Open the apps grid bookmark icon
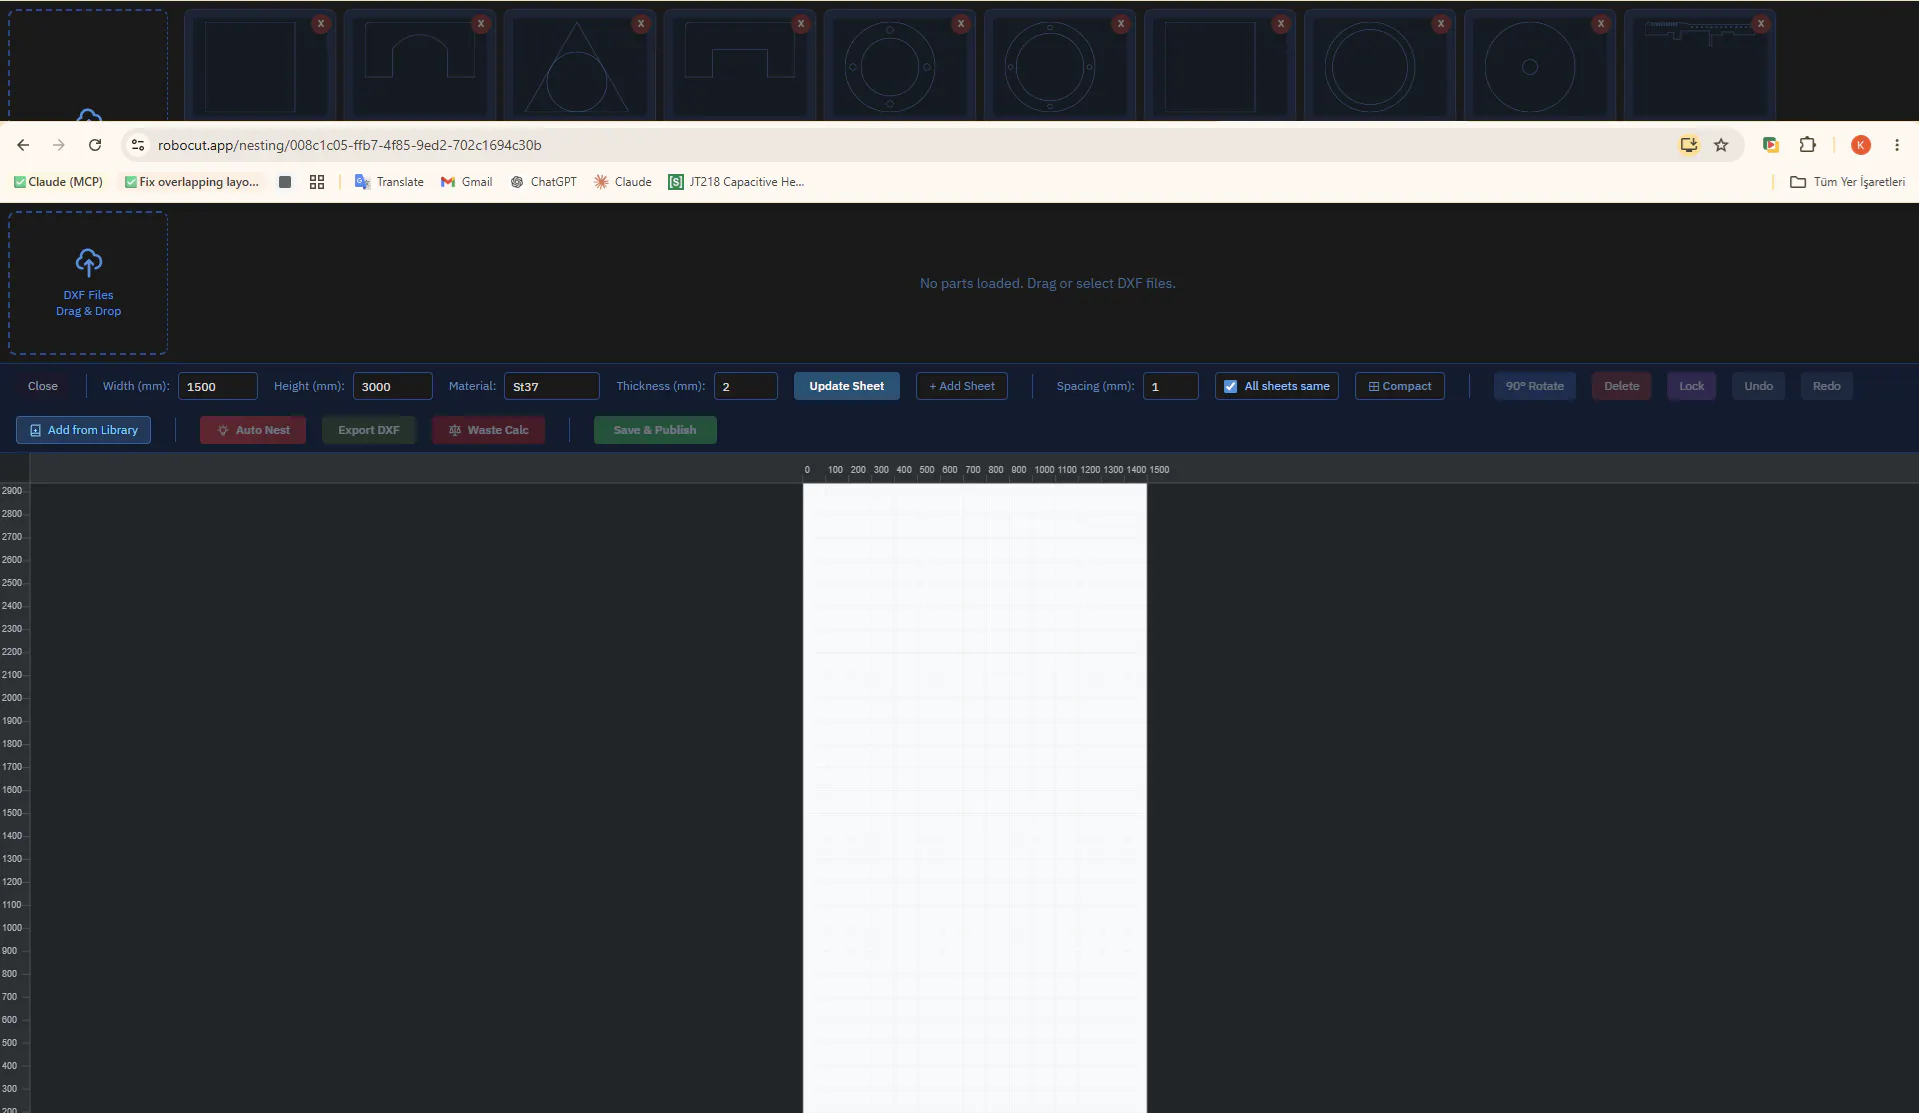The height and width of the screenshot is (1113, 1919). point(317,182)
